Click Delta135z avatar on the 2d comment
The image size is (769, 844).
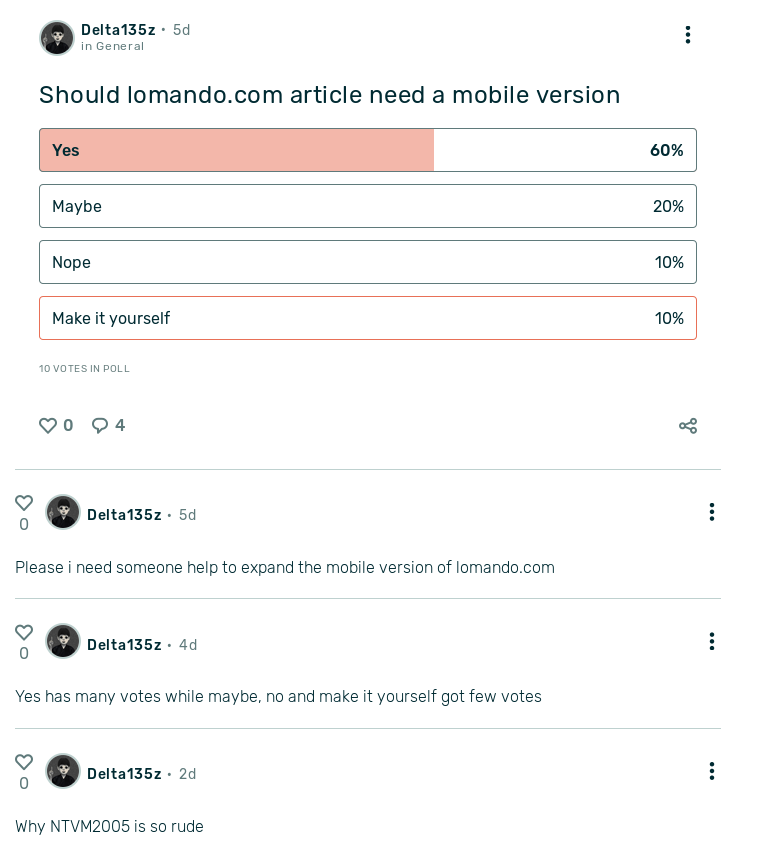pyautogui.click(x=63, y=771)
